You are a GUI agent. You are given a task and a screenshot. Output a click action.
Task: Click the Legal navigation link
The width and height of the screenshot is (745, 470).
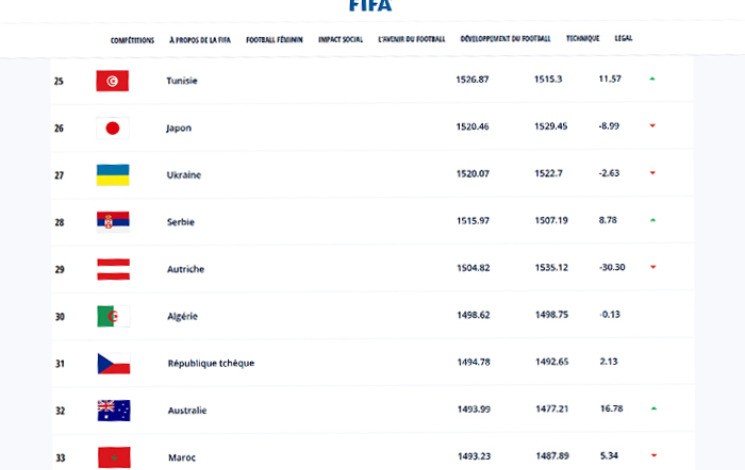tap(624, 39)
